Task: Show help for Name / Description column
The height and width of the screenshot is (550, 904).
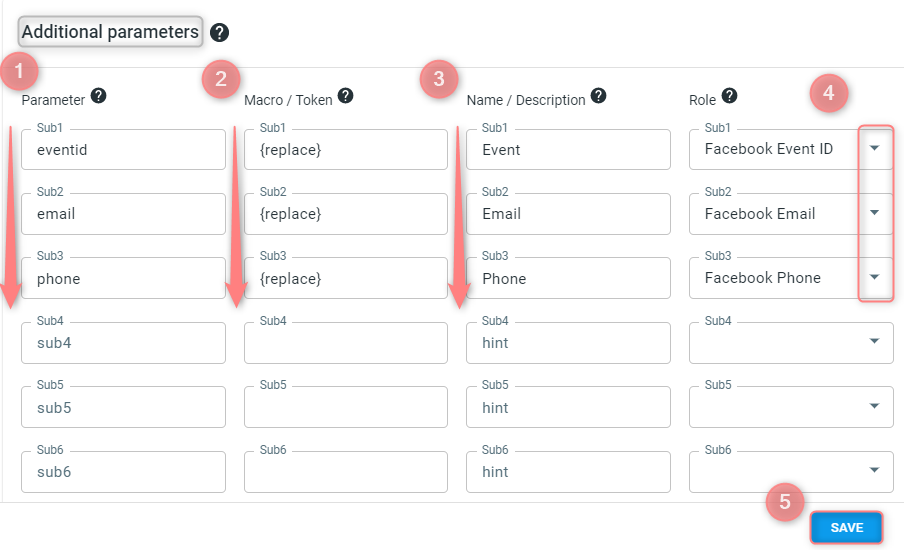Action: (598, 96)
